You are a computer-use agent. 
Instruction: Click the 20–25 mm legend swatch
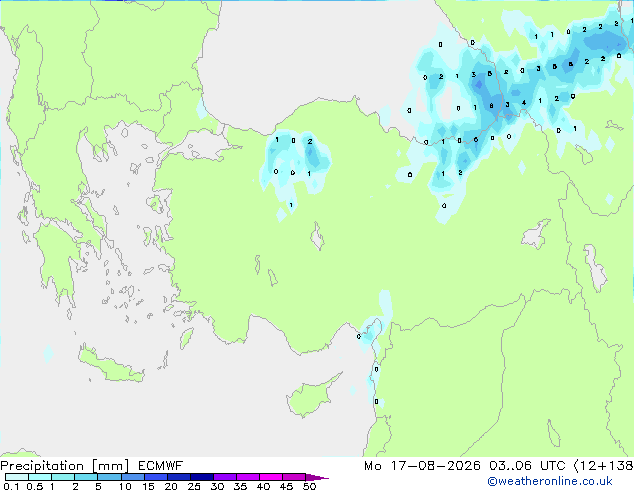[x=178, y=477]
